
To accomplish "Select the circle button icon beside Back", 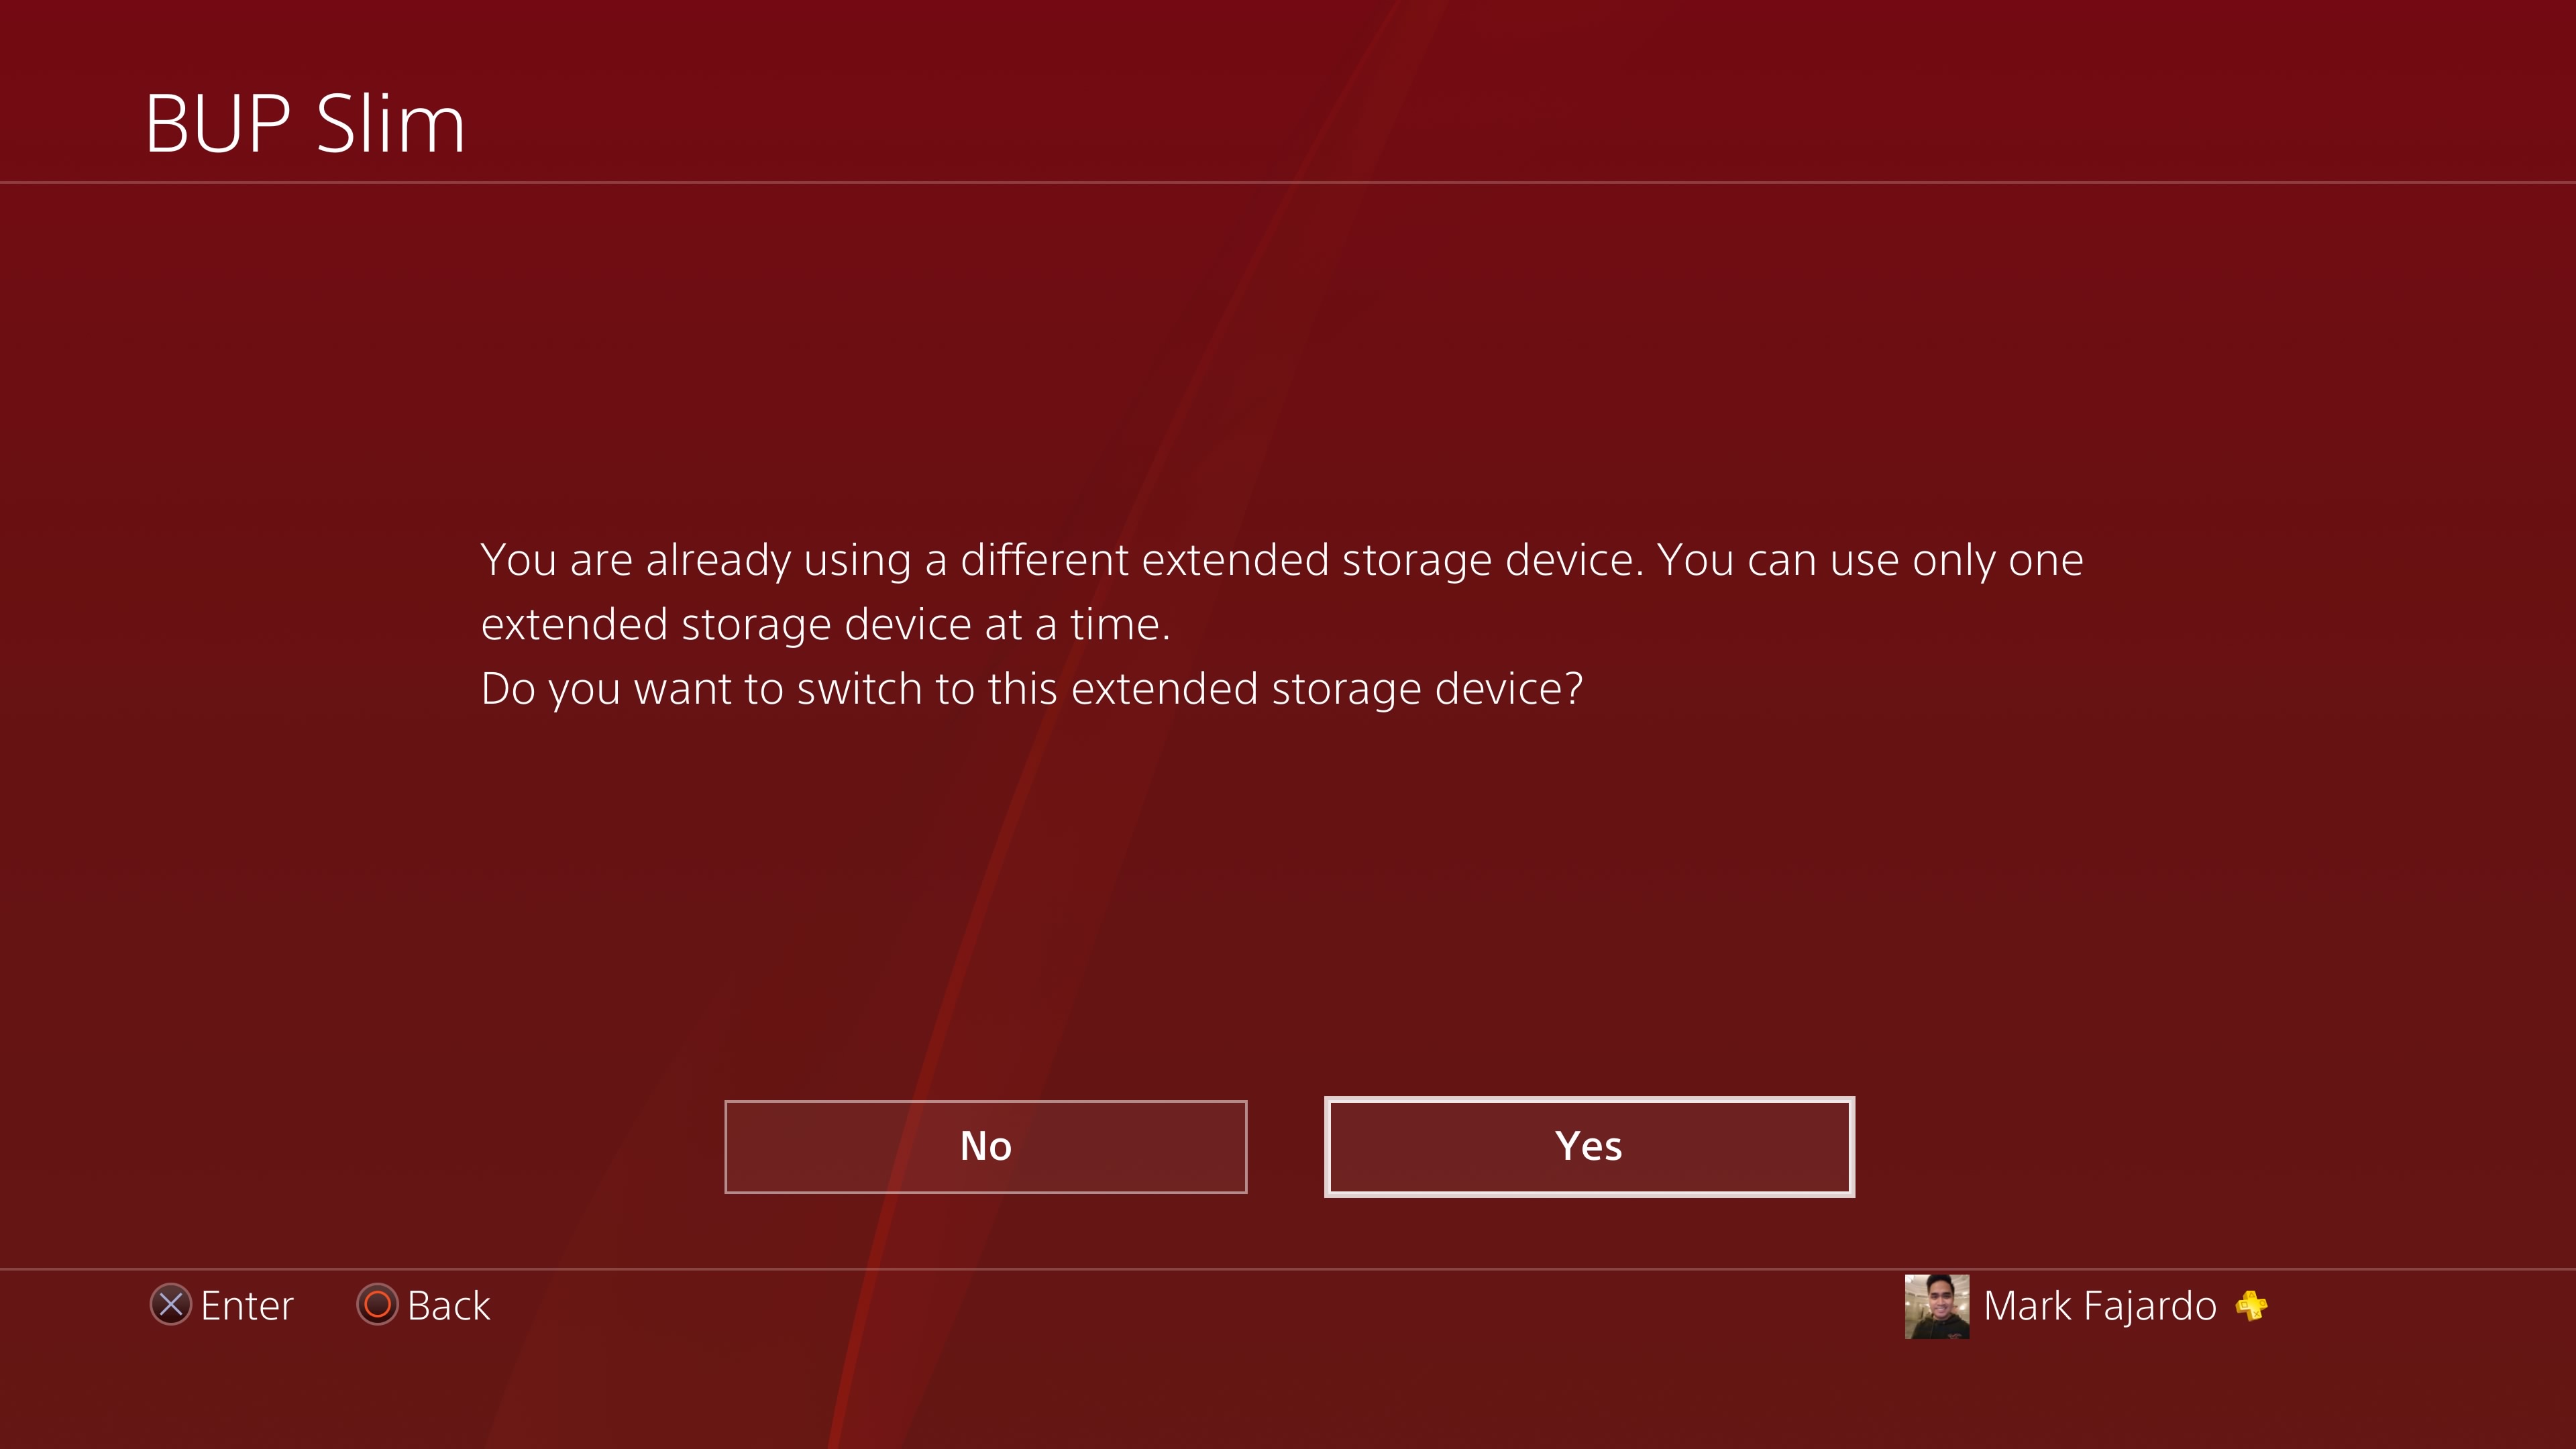I will [377, 1304].
